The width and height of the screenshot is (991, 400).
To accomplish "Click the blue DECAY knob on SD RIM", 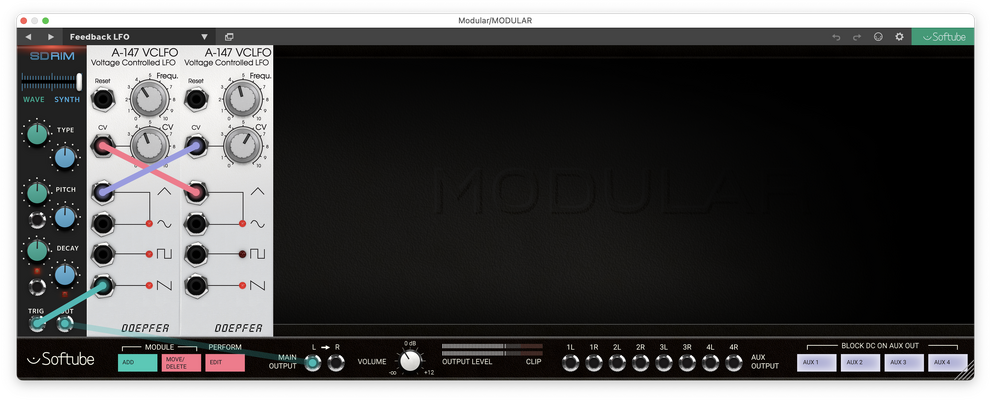I will pyautogui.click(x=65, y=275).
